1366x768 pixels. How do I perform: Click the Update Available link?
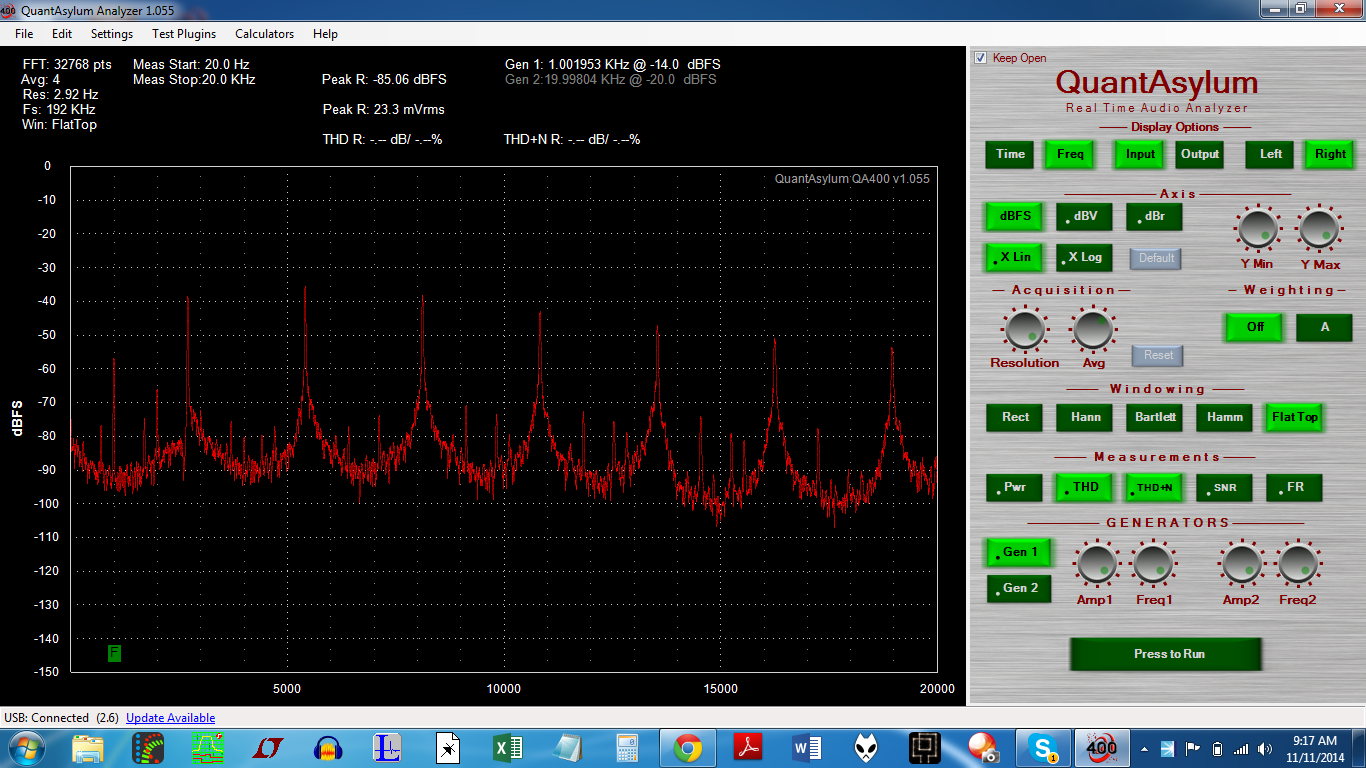(170, 718)
